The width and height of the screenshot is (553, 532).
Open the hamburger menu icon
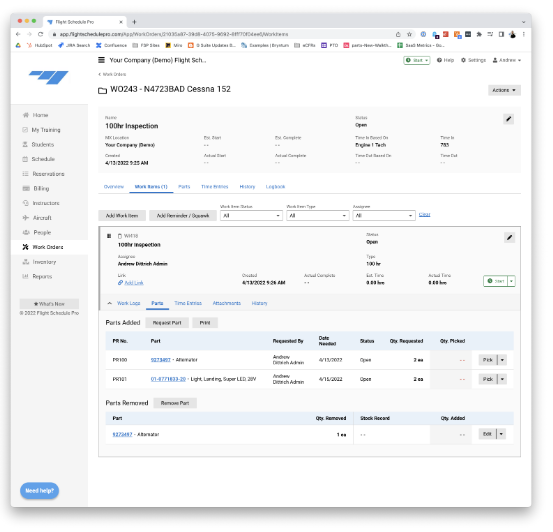coord(101,60)
